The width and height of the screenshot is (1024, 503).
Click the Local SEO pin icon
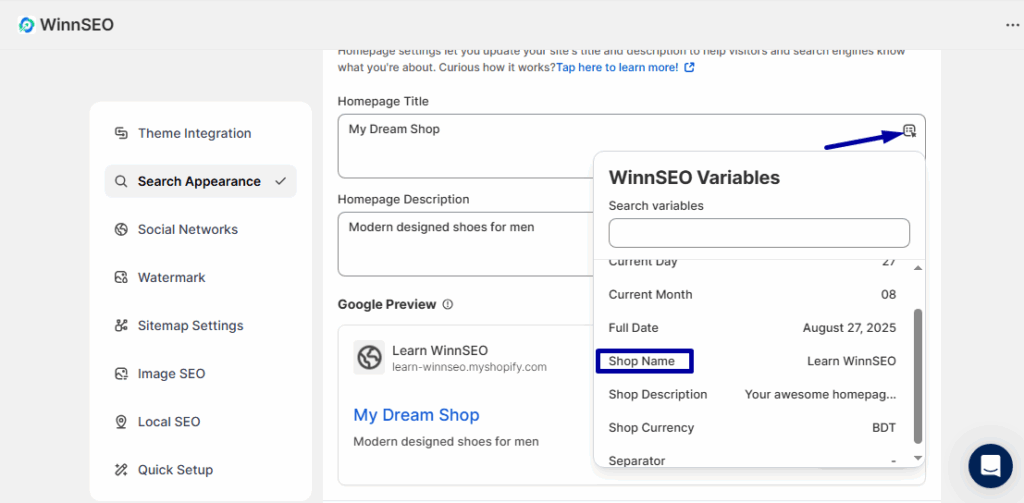[121, 422]
